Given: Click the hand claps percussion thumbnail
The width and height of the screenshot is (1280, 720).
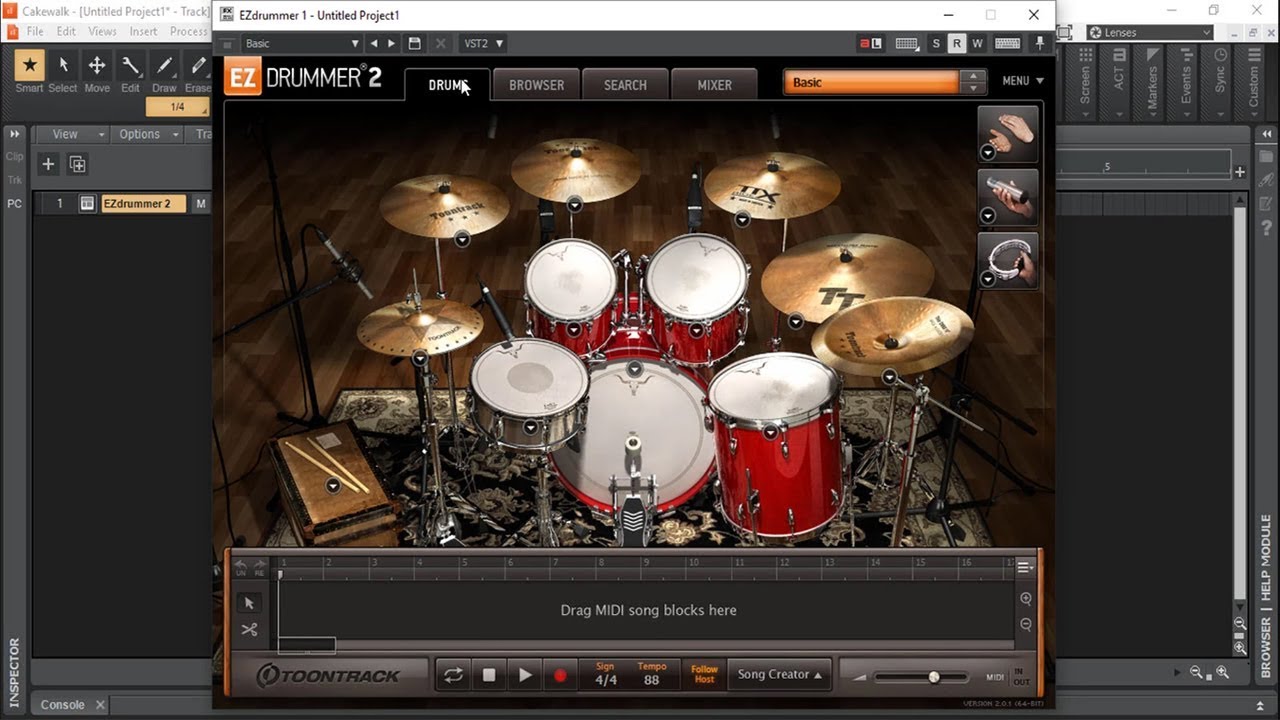Looking at the screenshot, I should [1008, 134].
